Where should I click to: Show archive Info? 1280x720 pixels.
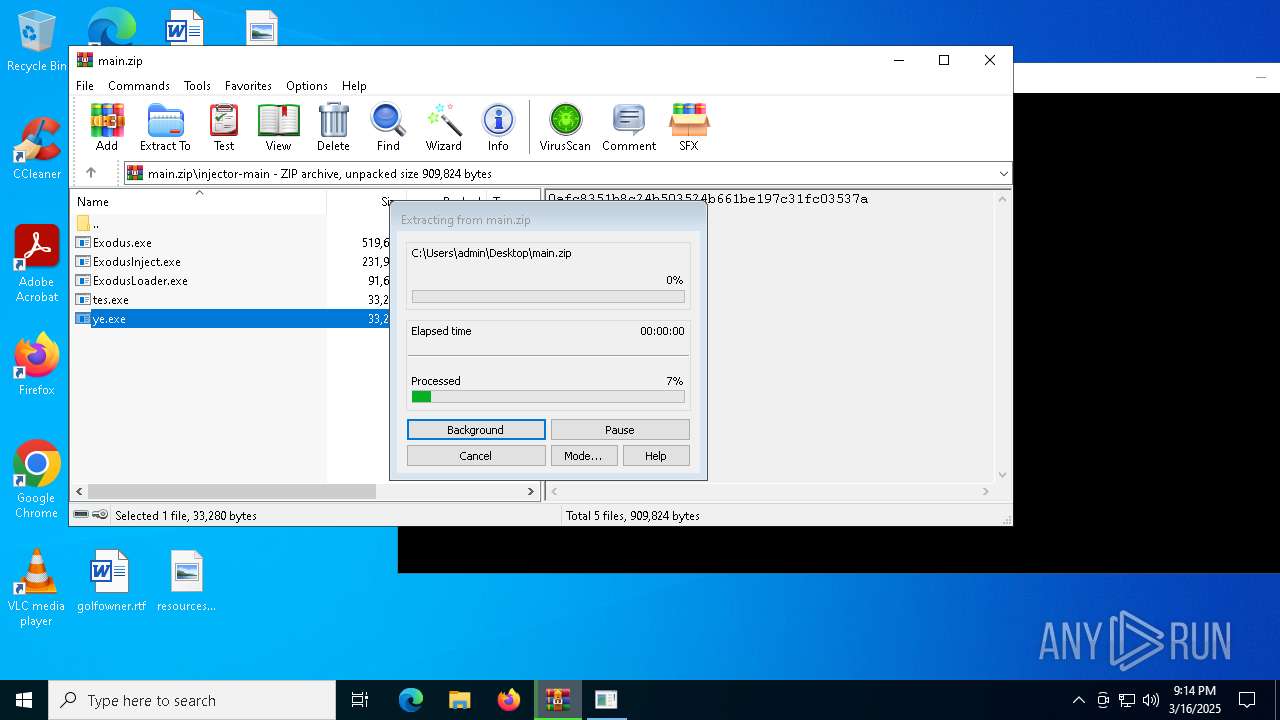pos(498,127)
